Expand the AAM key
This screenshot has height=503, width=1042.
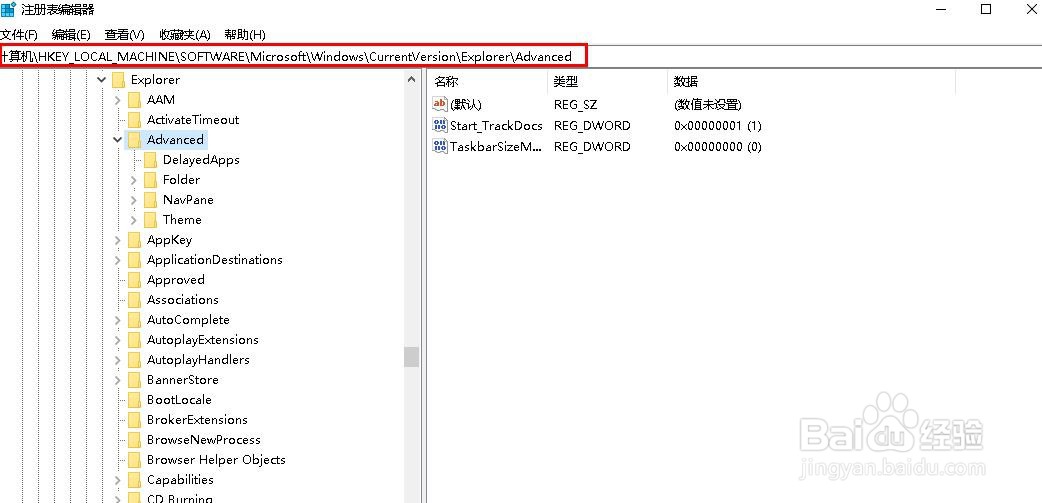coord(118,100)
